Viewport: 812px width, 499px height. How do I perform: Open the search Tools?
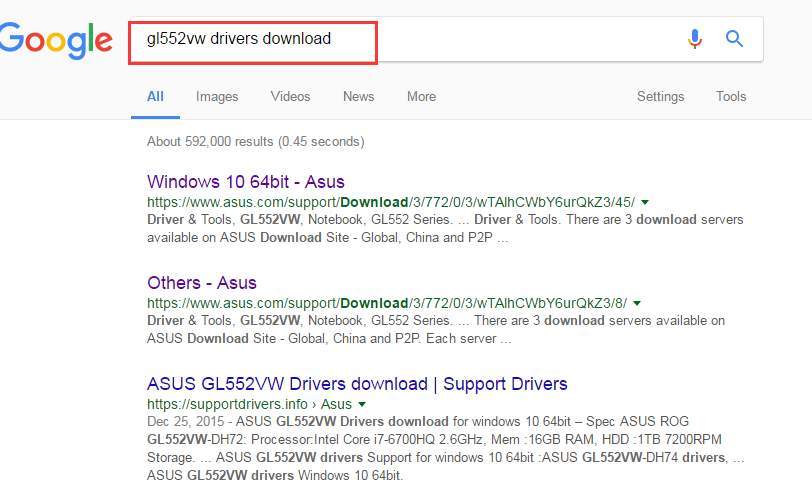point(731,96)
